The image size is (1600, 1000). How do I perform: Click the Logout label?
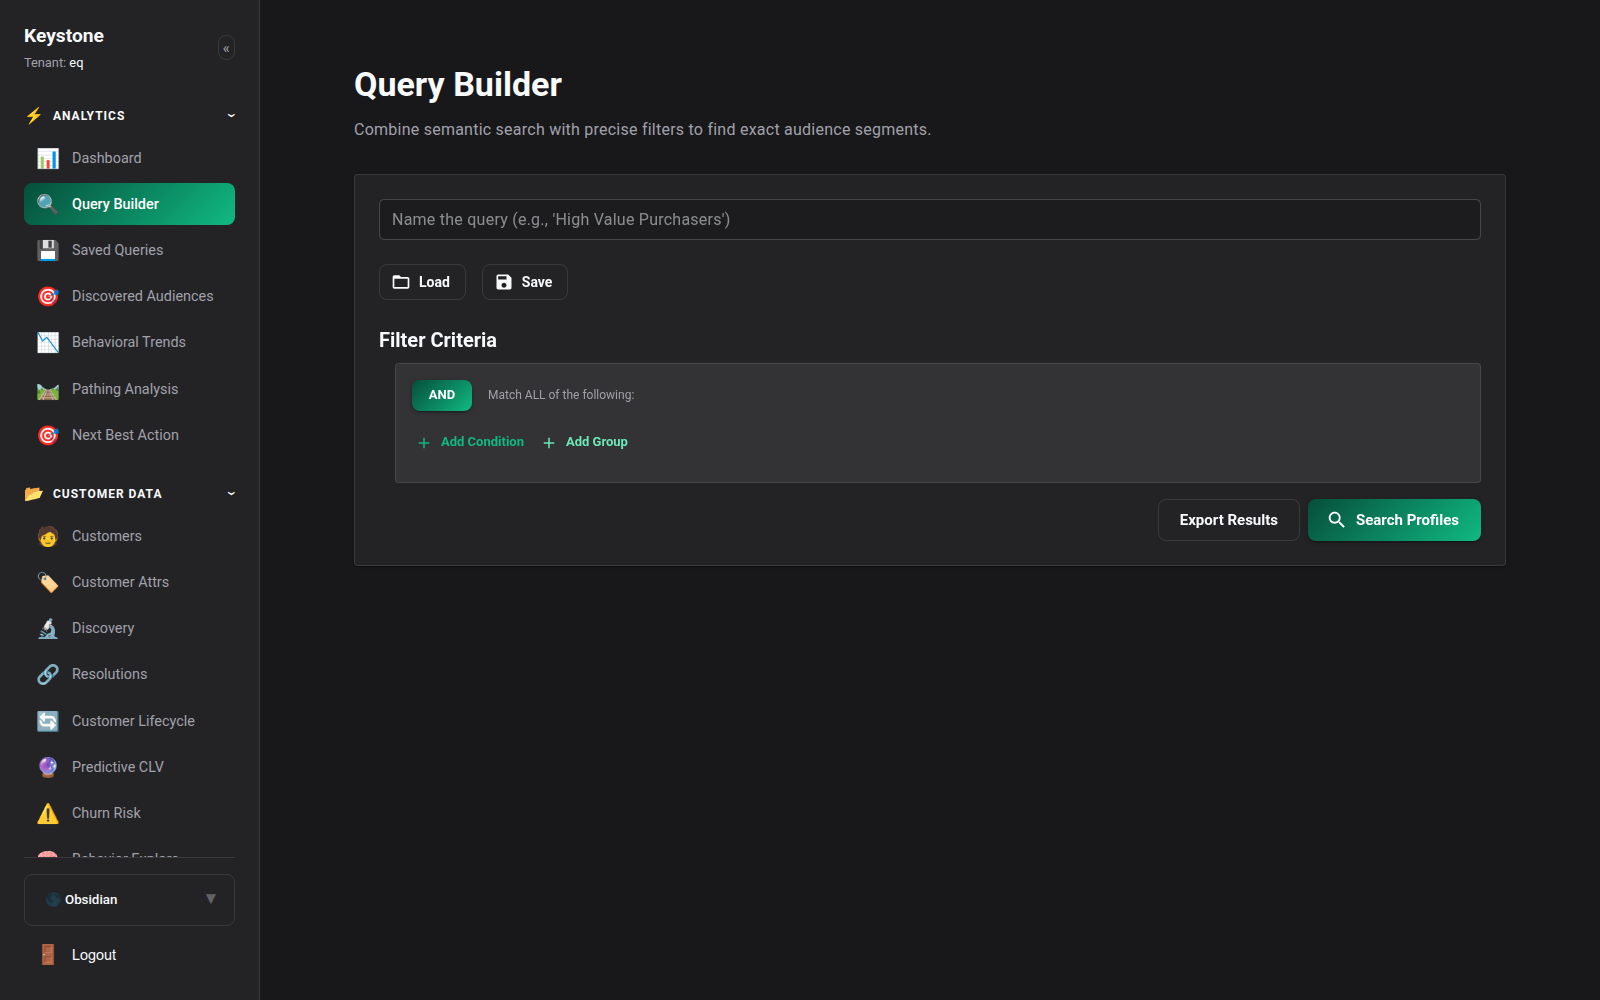[x=94, y=955]
